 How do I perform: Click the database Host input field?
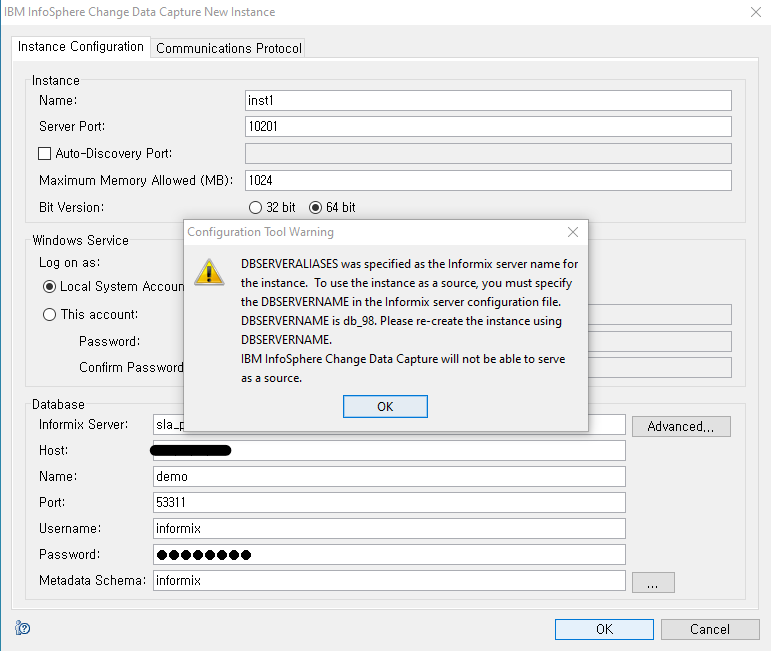pyautogui.click(x=389, y=450)
